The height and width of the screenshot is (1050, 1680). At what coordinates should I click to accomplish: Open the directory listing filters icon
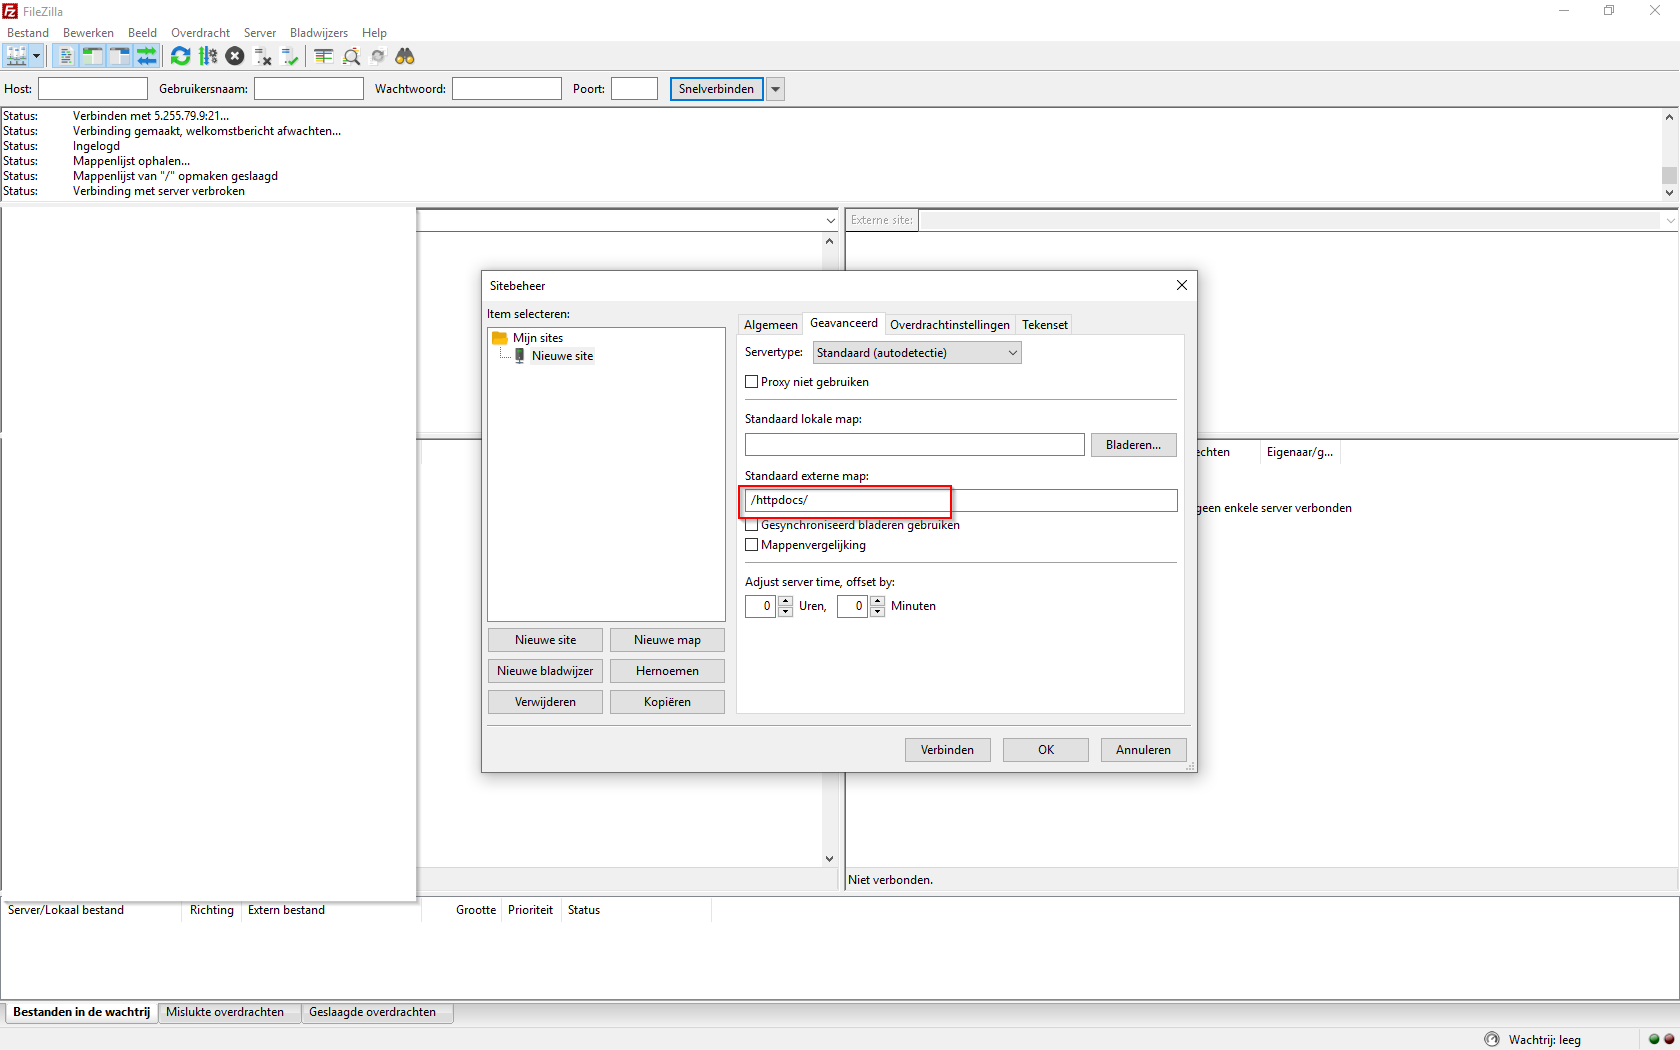pyautogui.click(x=323, y=56)
